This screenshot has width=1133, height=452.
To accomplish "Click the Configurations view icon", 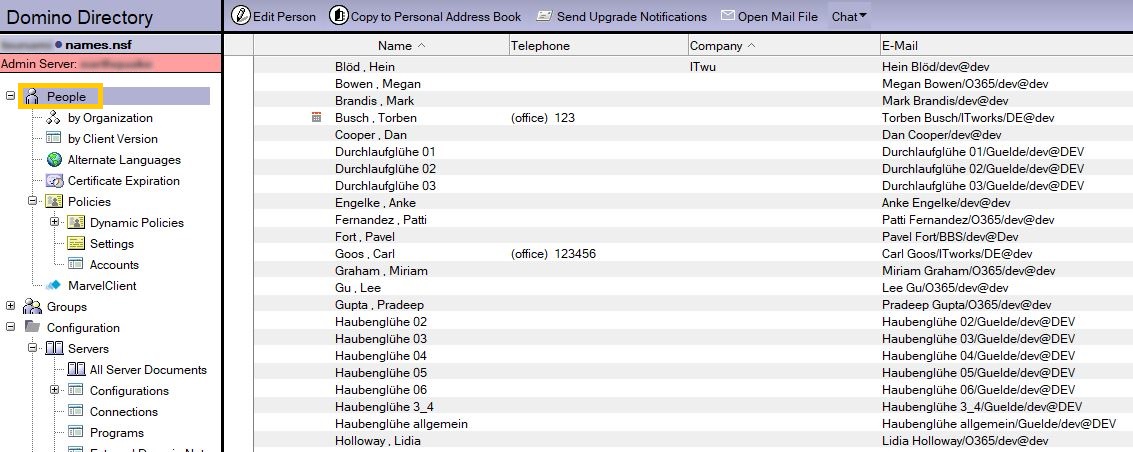I will (75, 391).
